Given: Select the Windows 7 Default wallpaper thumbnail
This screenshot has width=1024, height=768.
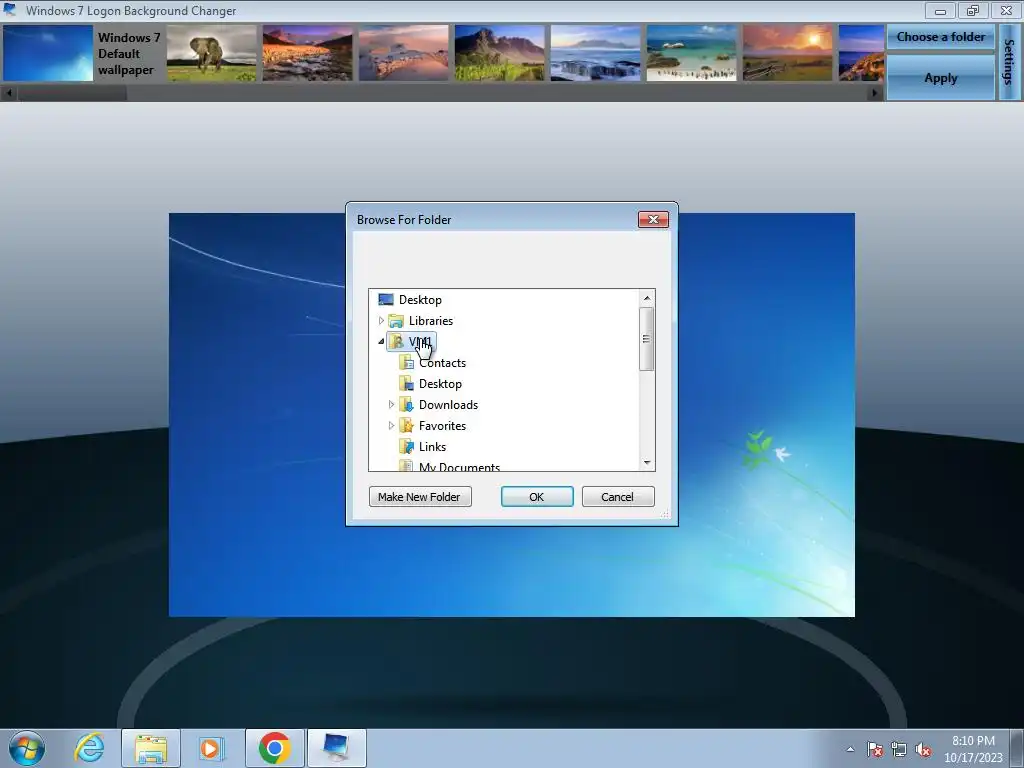Looking at the screenshot, I should [48, 53].
